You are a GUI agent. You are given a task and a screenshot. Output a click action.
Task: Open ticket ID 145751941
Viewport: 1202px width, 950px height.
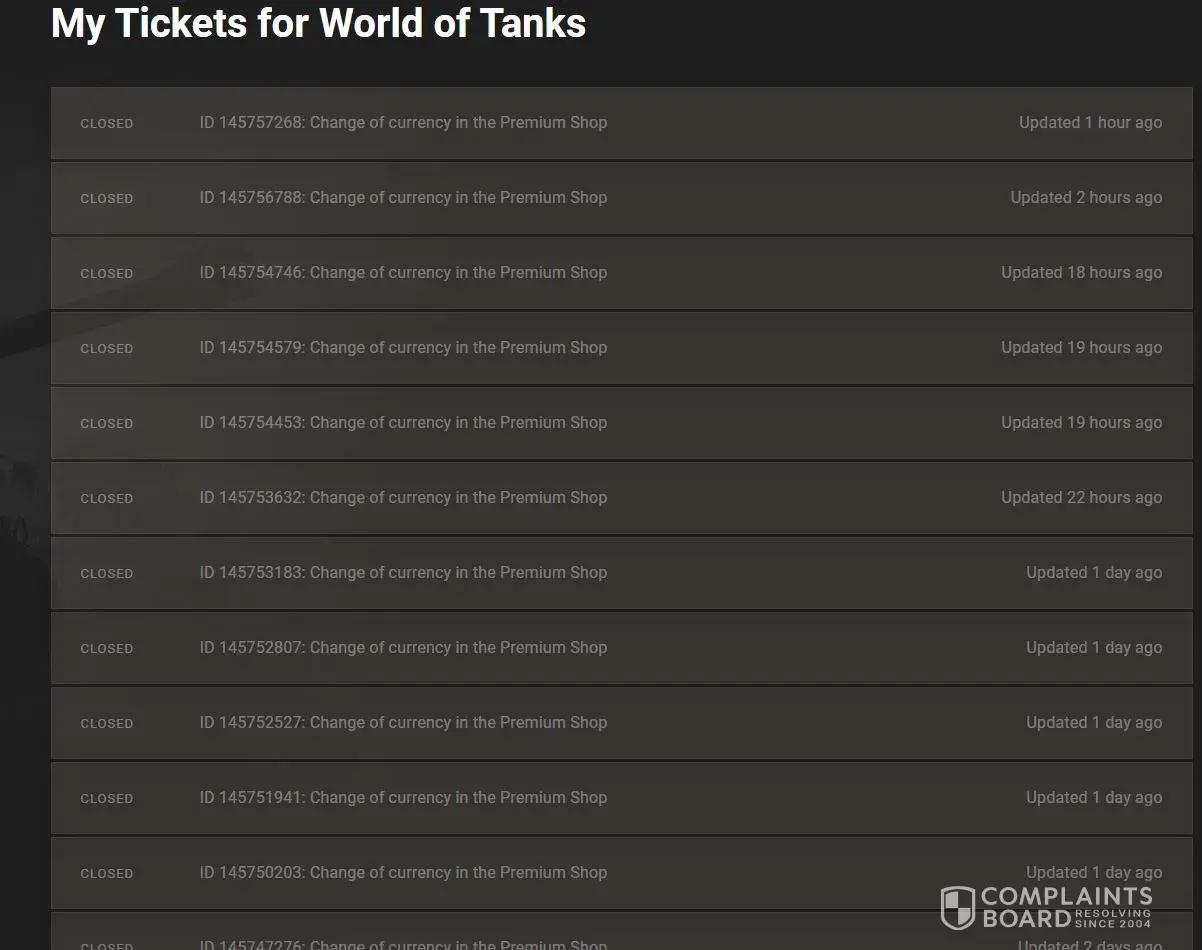point(403,798)
